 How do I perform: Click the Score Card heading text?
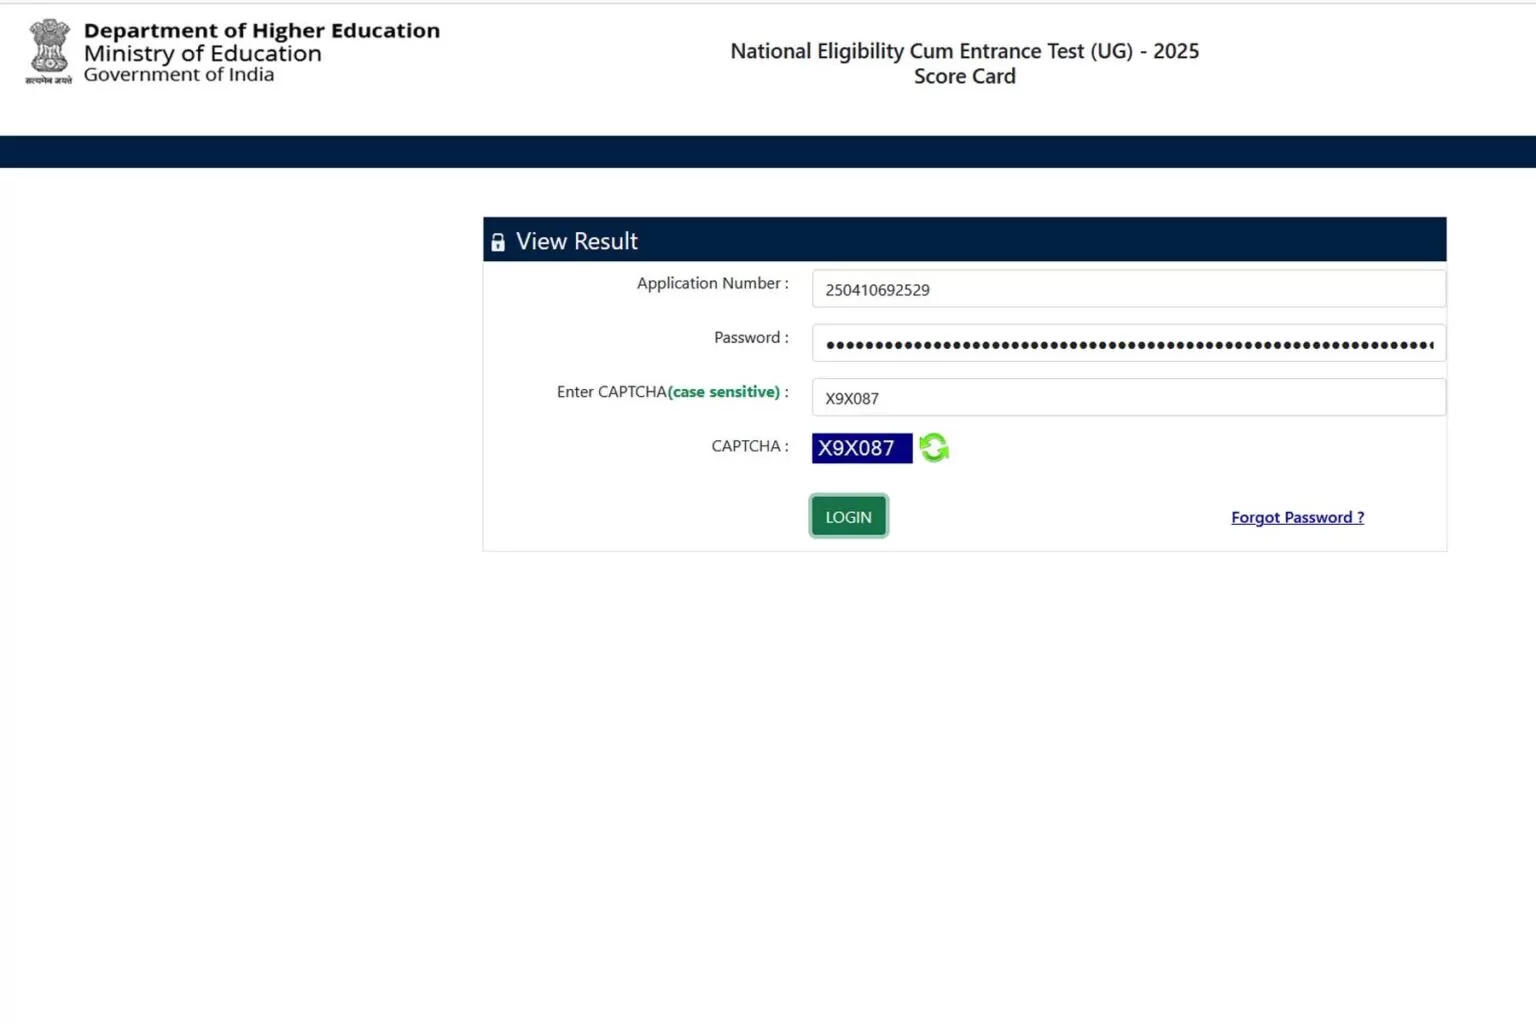coord(963,76)
